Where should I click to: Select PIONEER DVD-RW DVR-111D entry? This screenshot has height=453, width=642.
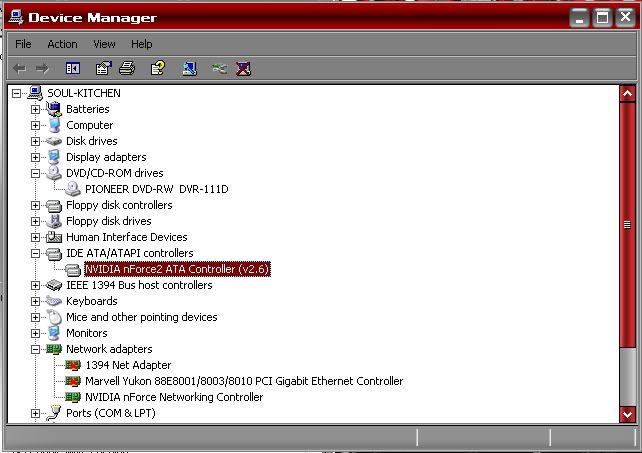click(x=157, y=189)
